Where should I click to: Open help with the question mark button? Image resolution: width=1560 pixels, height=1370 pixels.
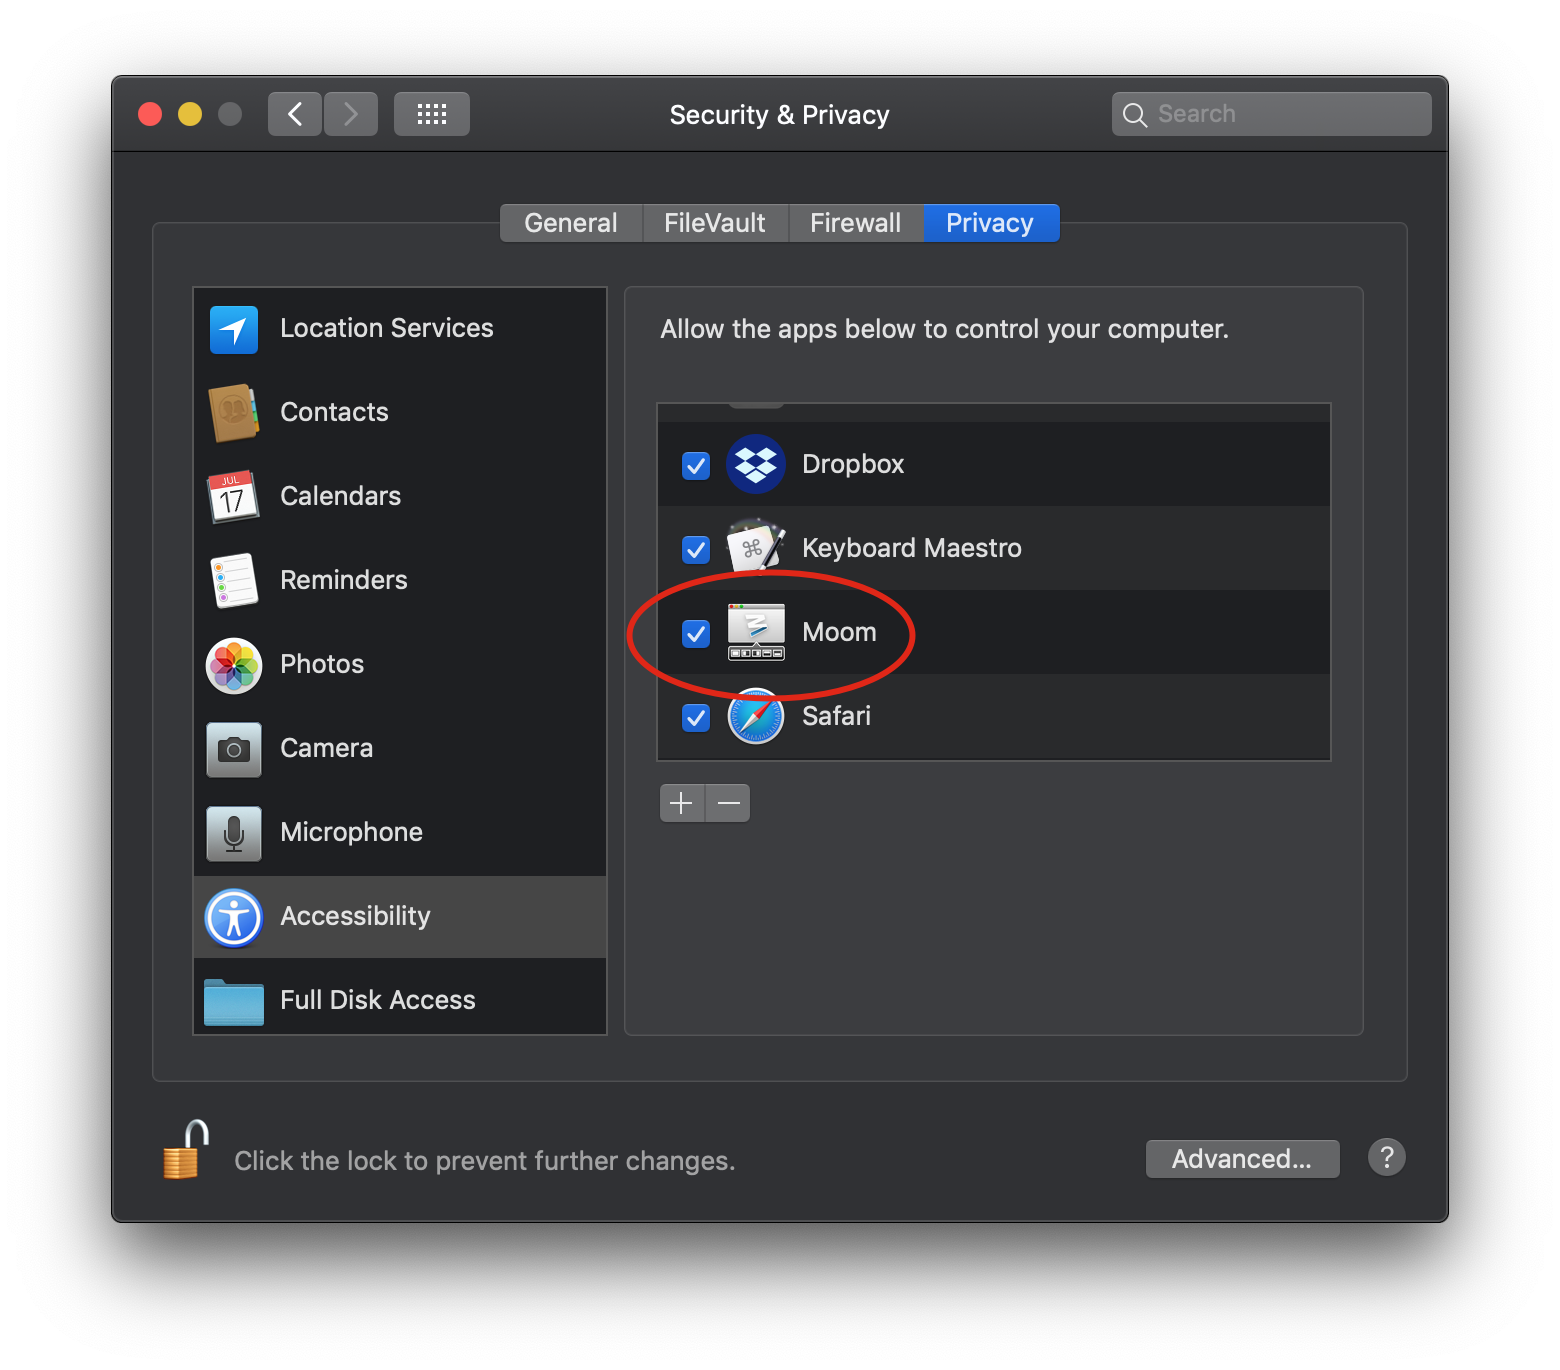pyautogui.click(x=1387, y=1158)
